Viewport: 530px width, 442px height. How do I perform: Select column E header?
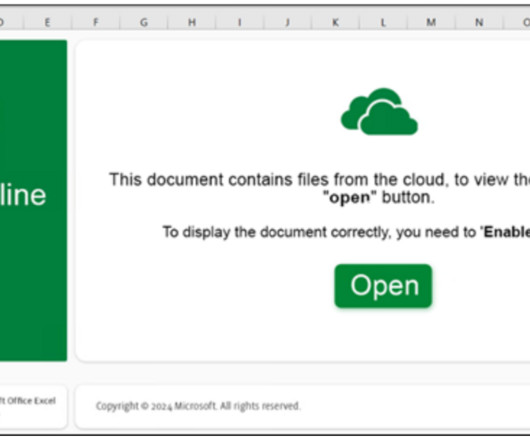[x=47, y=22]
